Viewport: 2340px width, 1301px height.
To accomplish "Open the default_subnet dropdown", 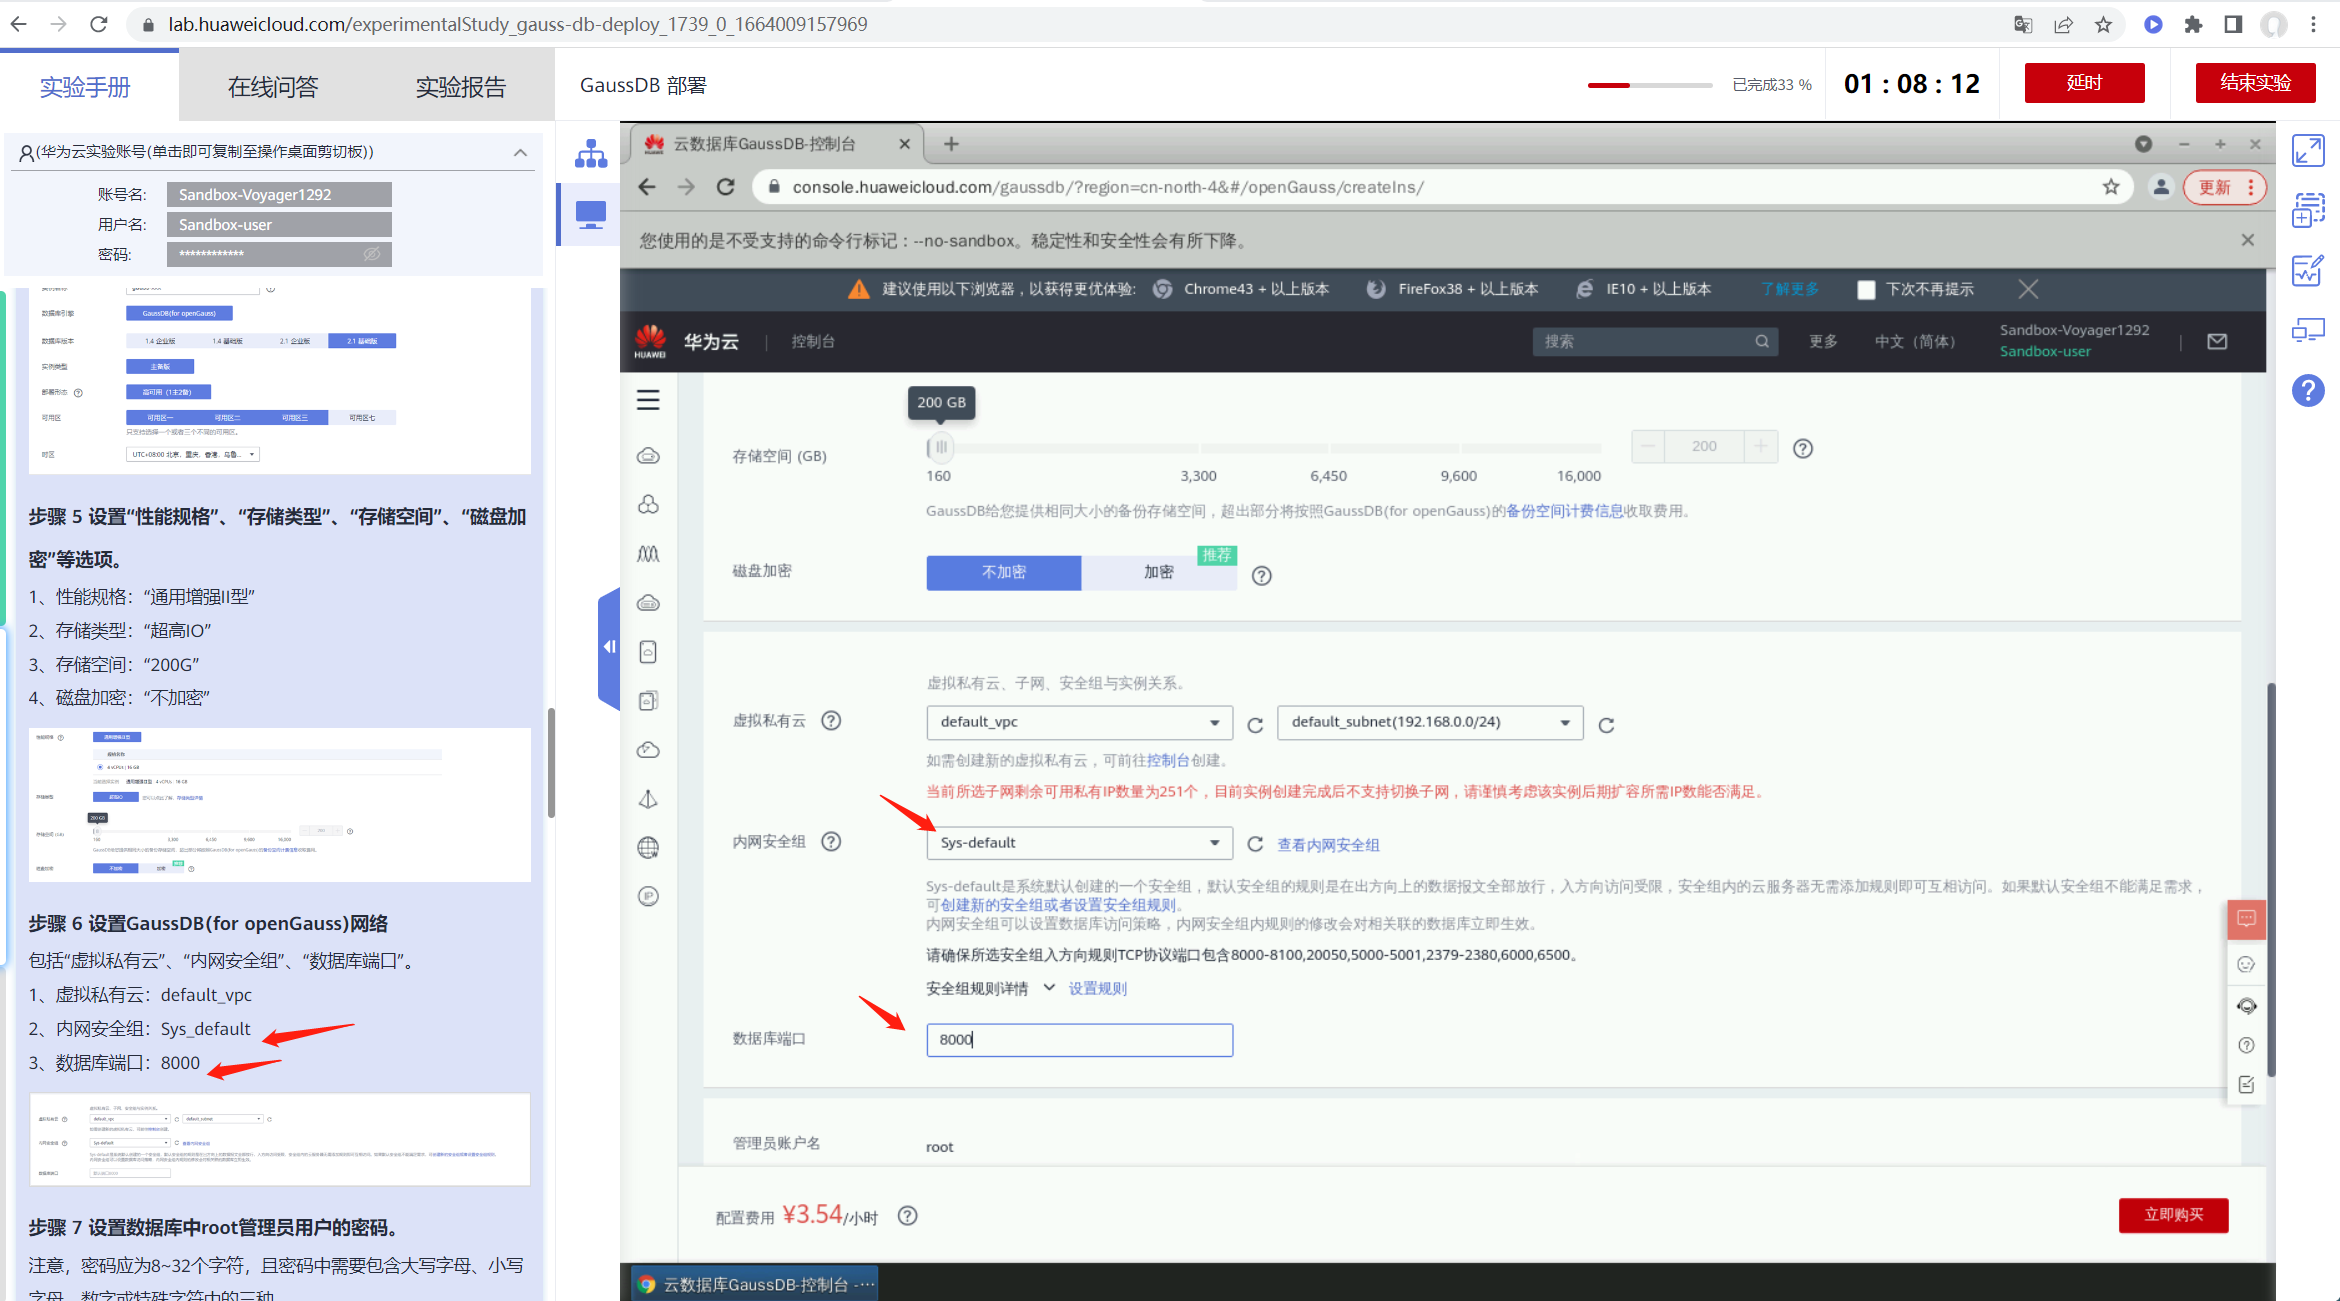I will click(x=1429, y=722).
